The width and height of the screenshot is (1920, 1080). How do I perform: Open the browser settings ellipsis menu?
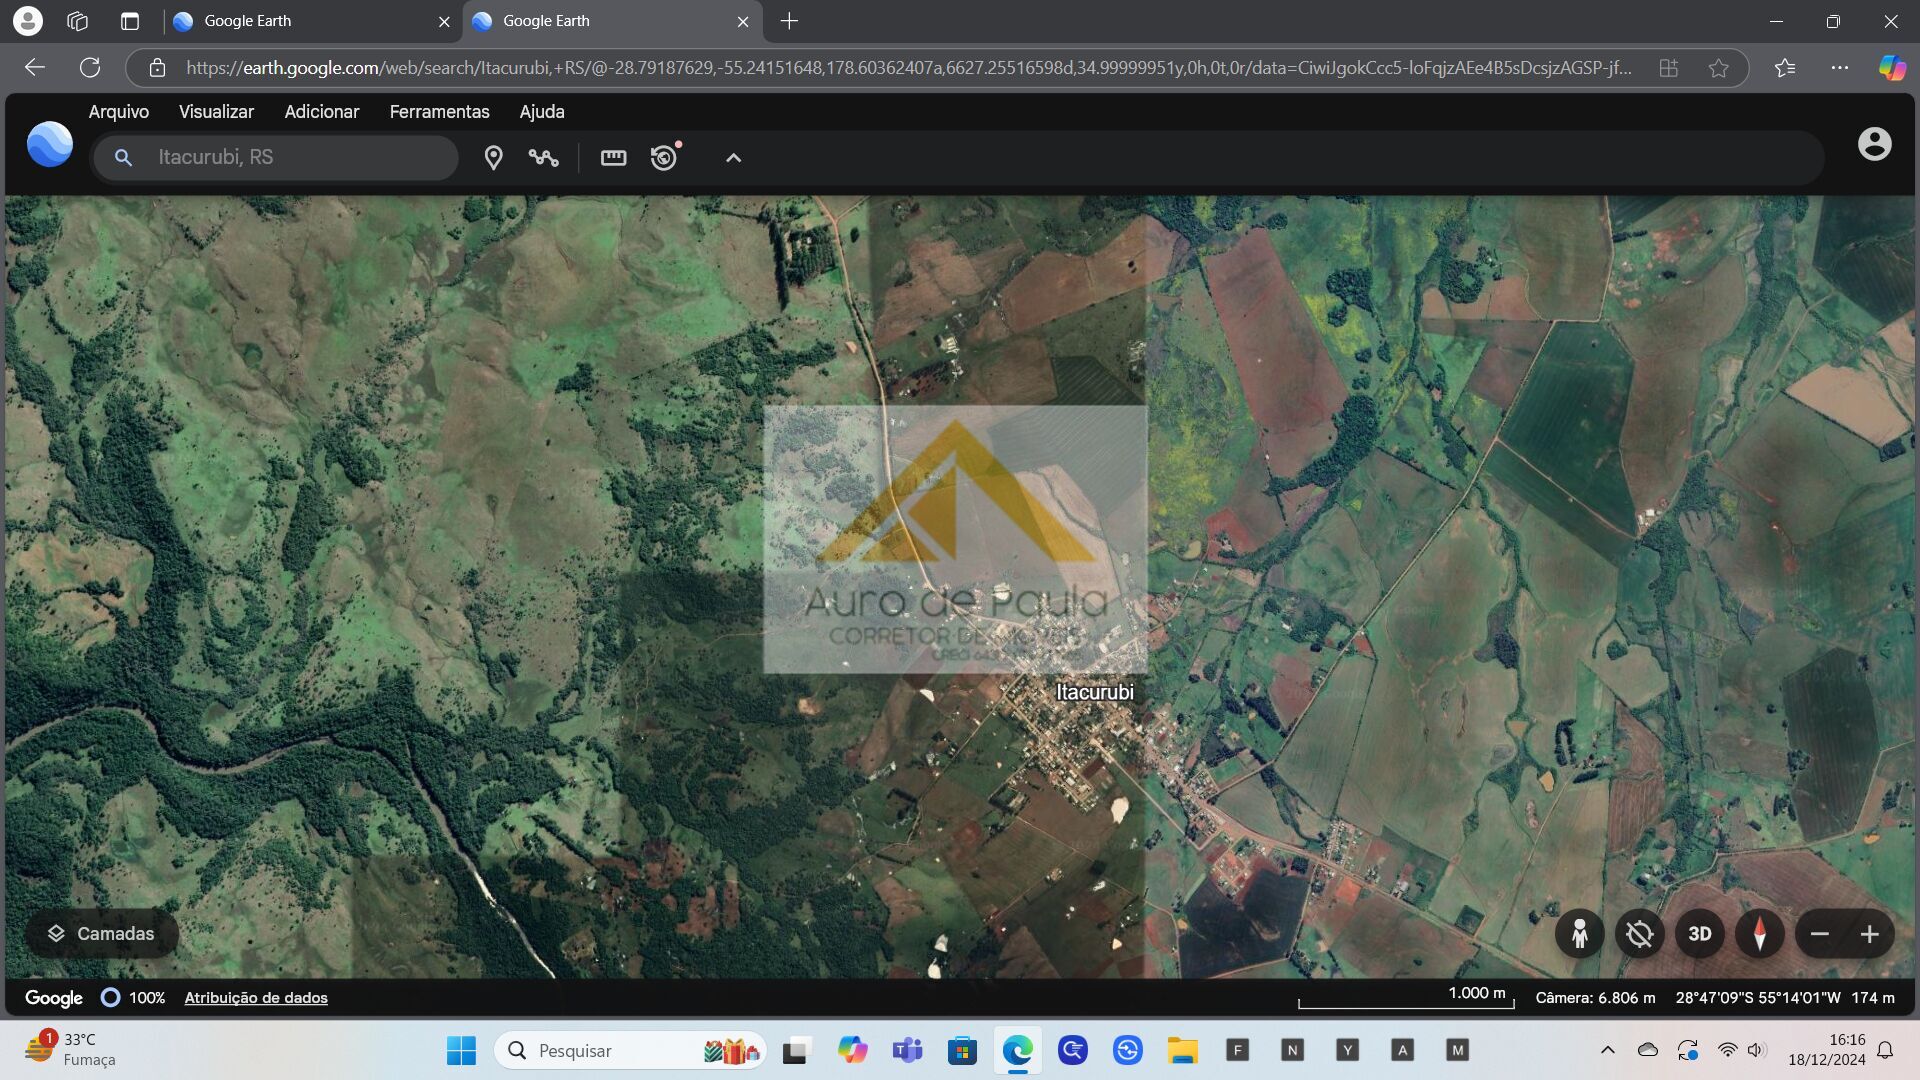click(x=1839, y=68)
